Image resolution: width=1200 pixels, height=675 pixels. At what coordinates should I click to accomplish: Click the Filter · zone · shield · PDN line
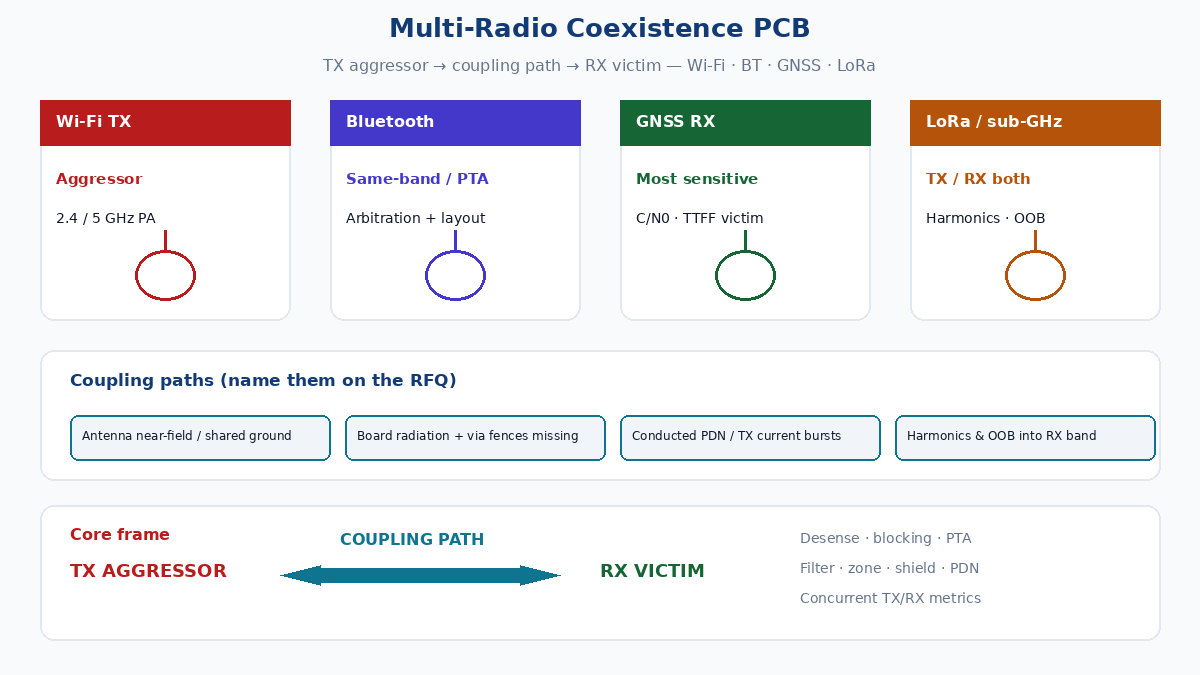pos(889,569)
